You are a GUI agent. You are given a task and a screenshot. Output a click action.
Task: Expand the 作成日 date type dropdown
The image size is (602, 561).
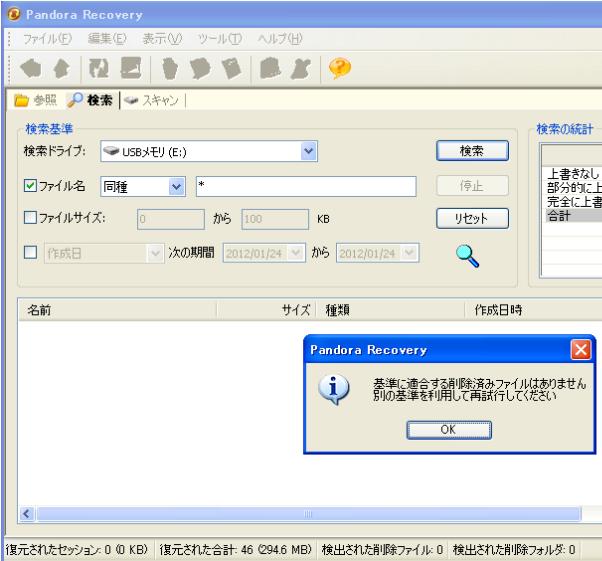click(x=155, y=253)
